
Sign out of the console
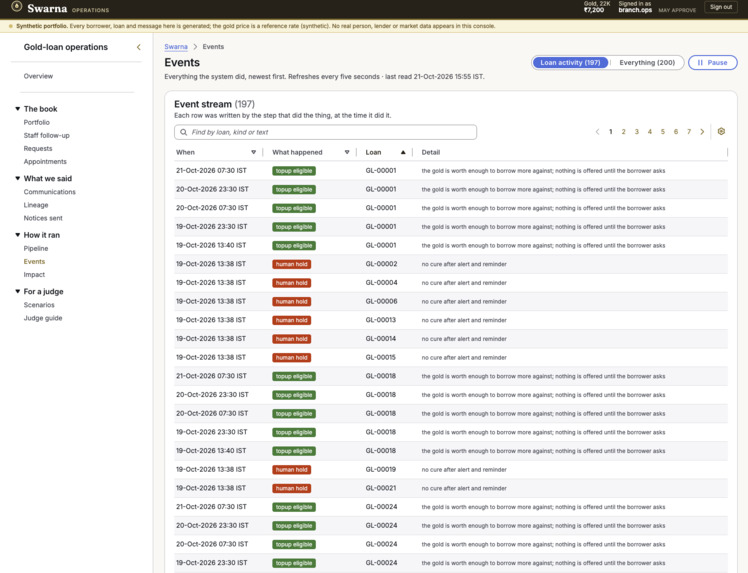pyautogui.click(x=720, y=7)
